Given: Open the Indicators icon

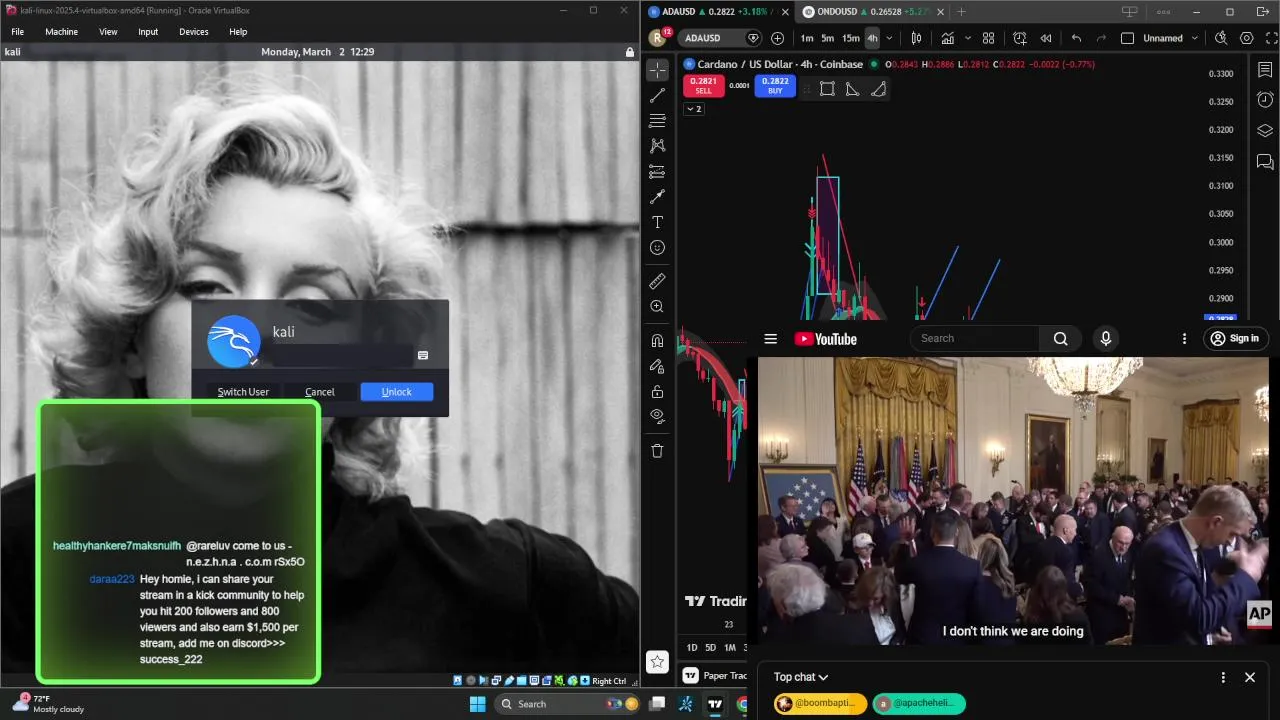Looking at the screenshot, I should (x=947, y=38).
